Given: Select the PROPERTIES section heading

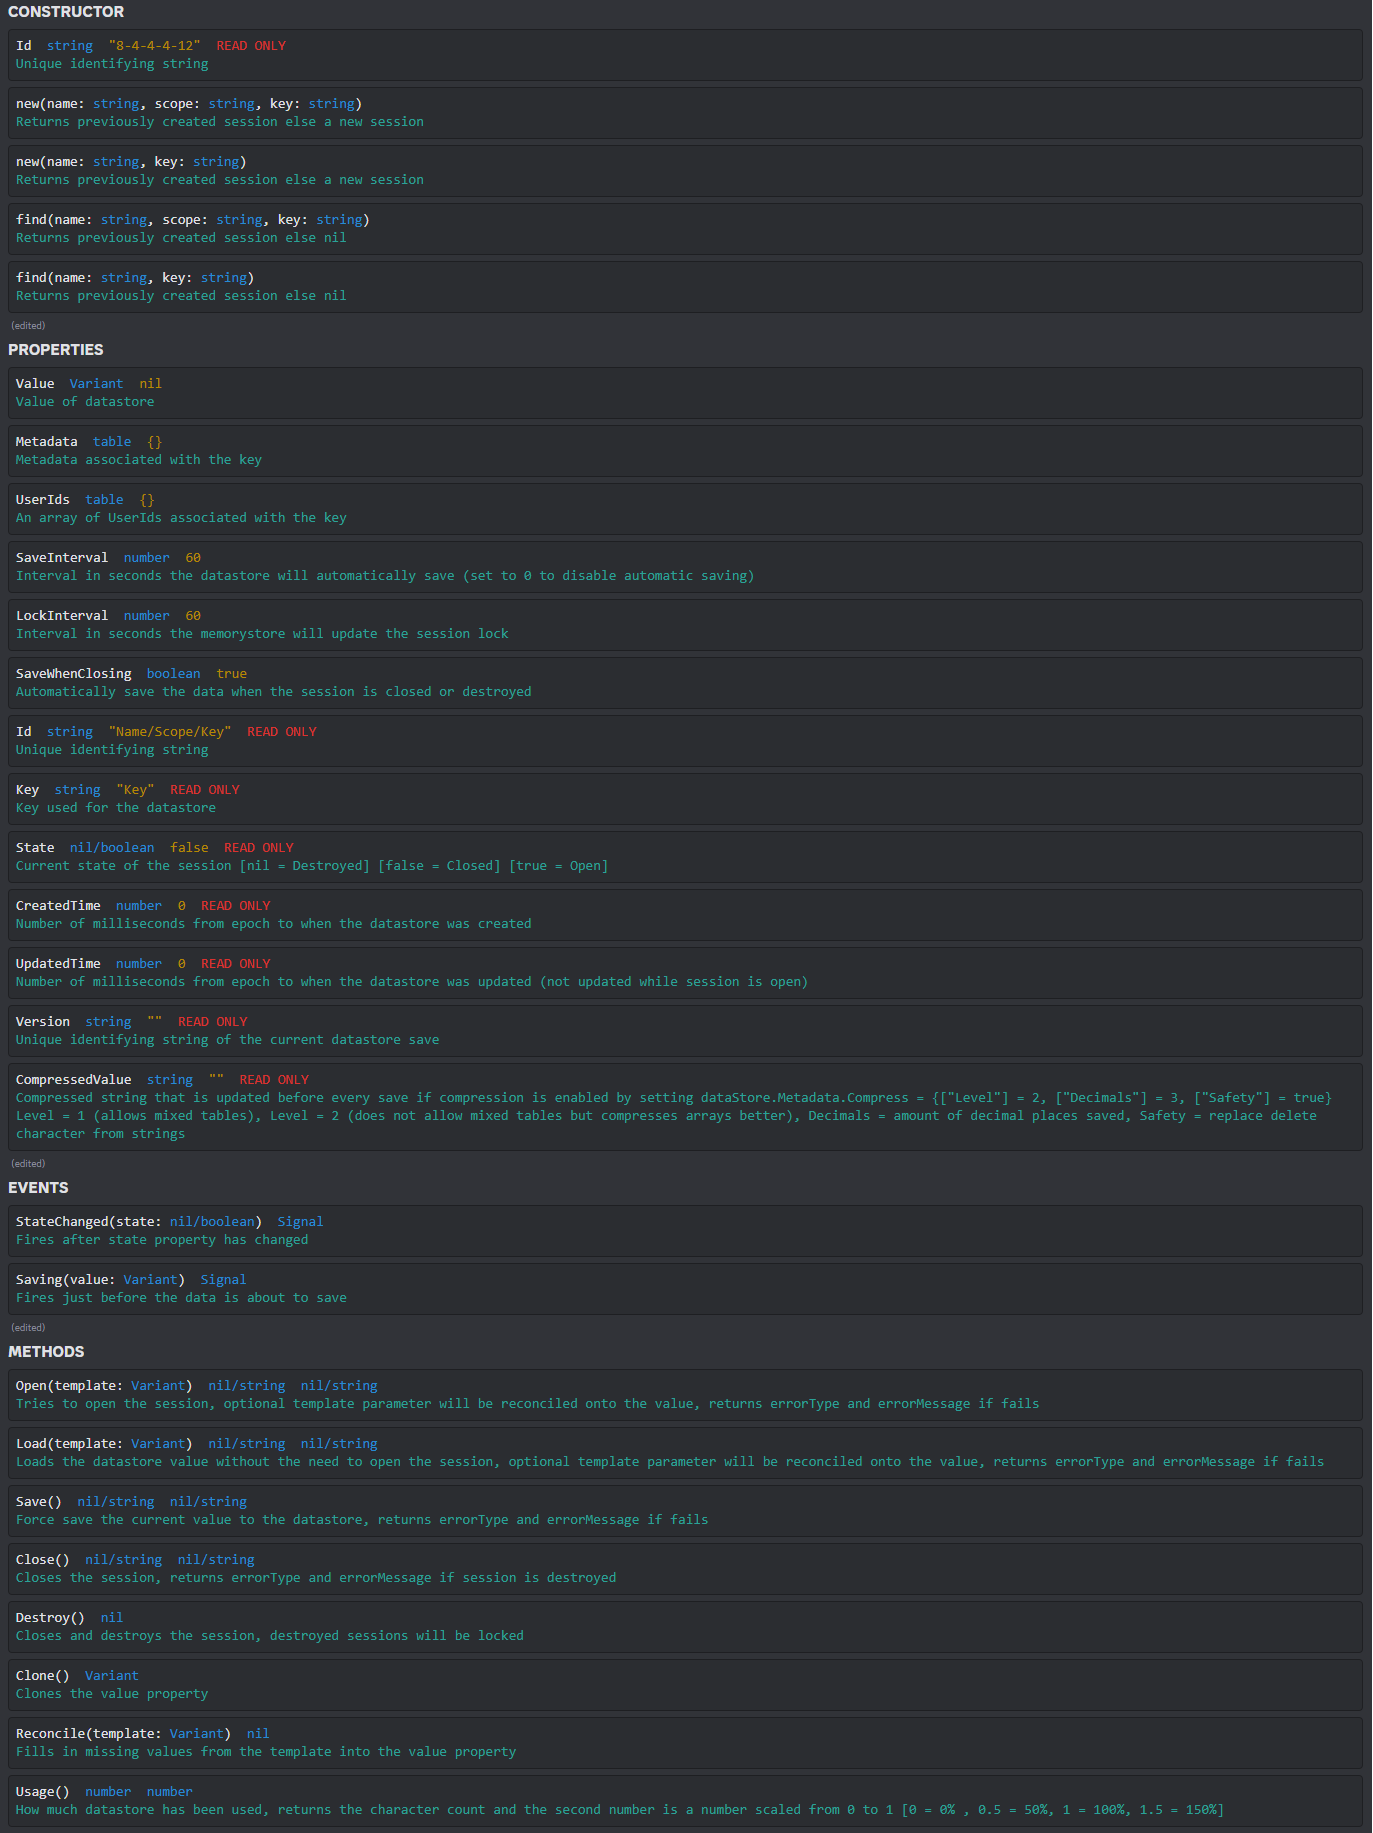Looking at the screenshot, I should click(56, 350).
